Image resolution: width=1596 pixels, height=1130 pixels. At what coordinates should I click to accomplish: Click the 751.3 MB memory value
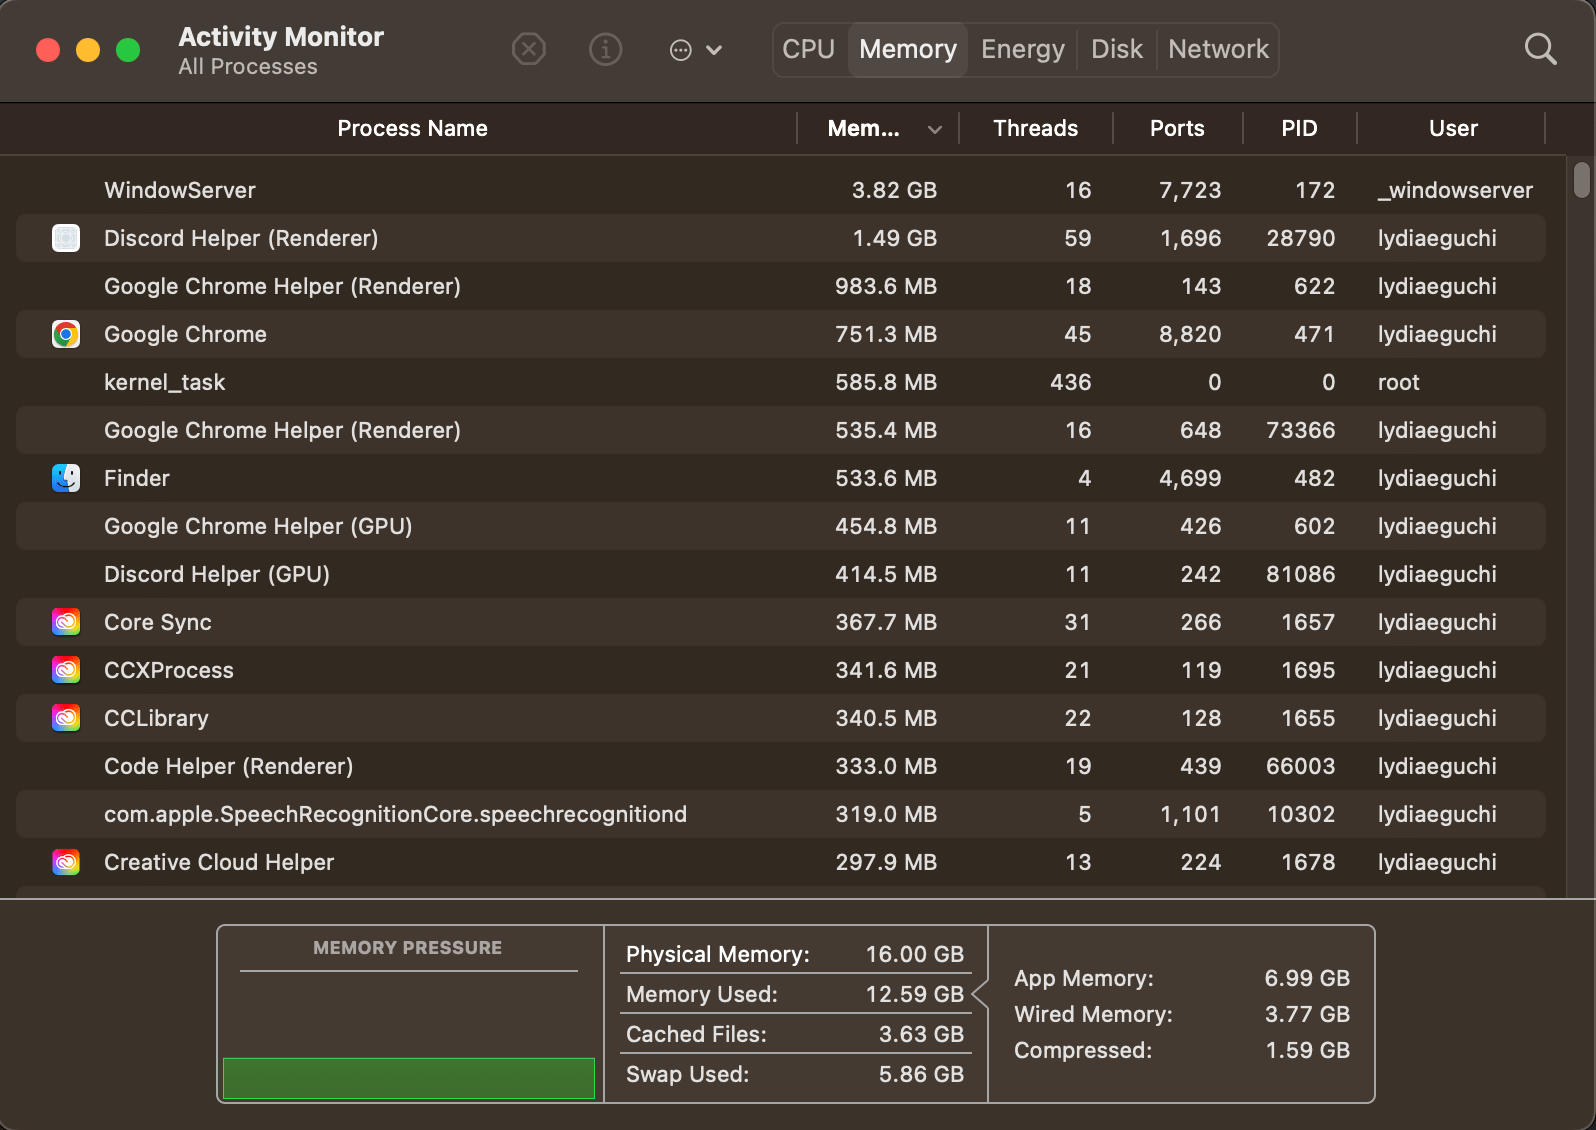(886, 334)
